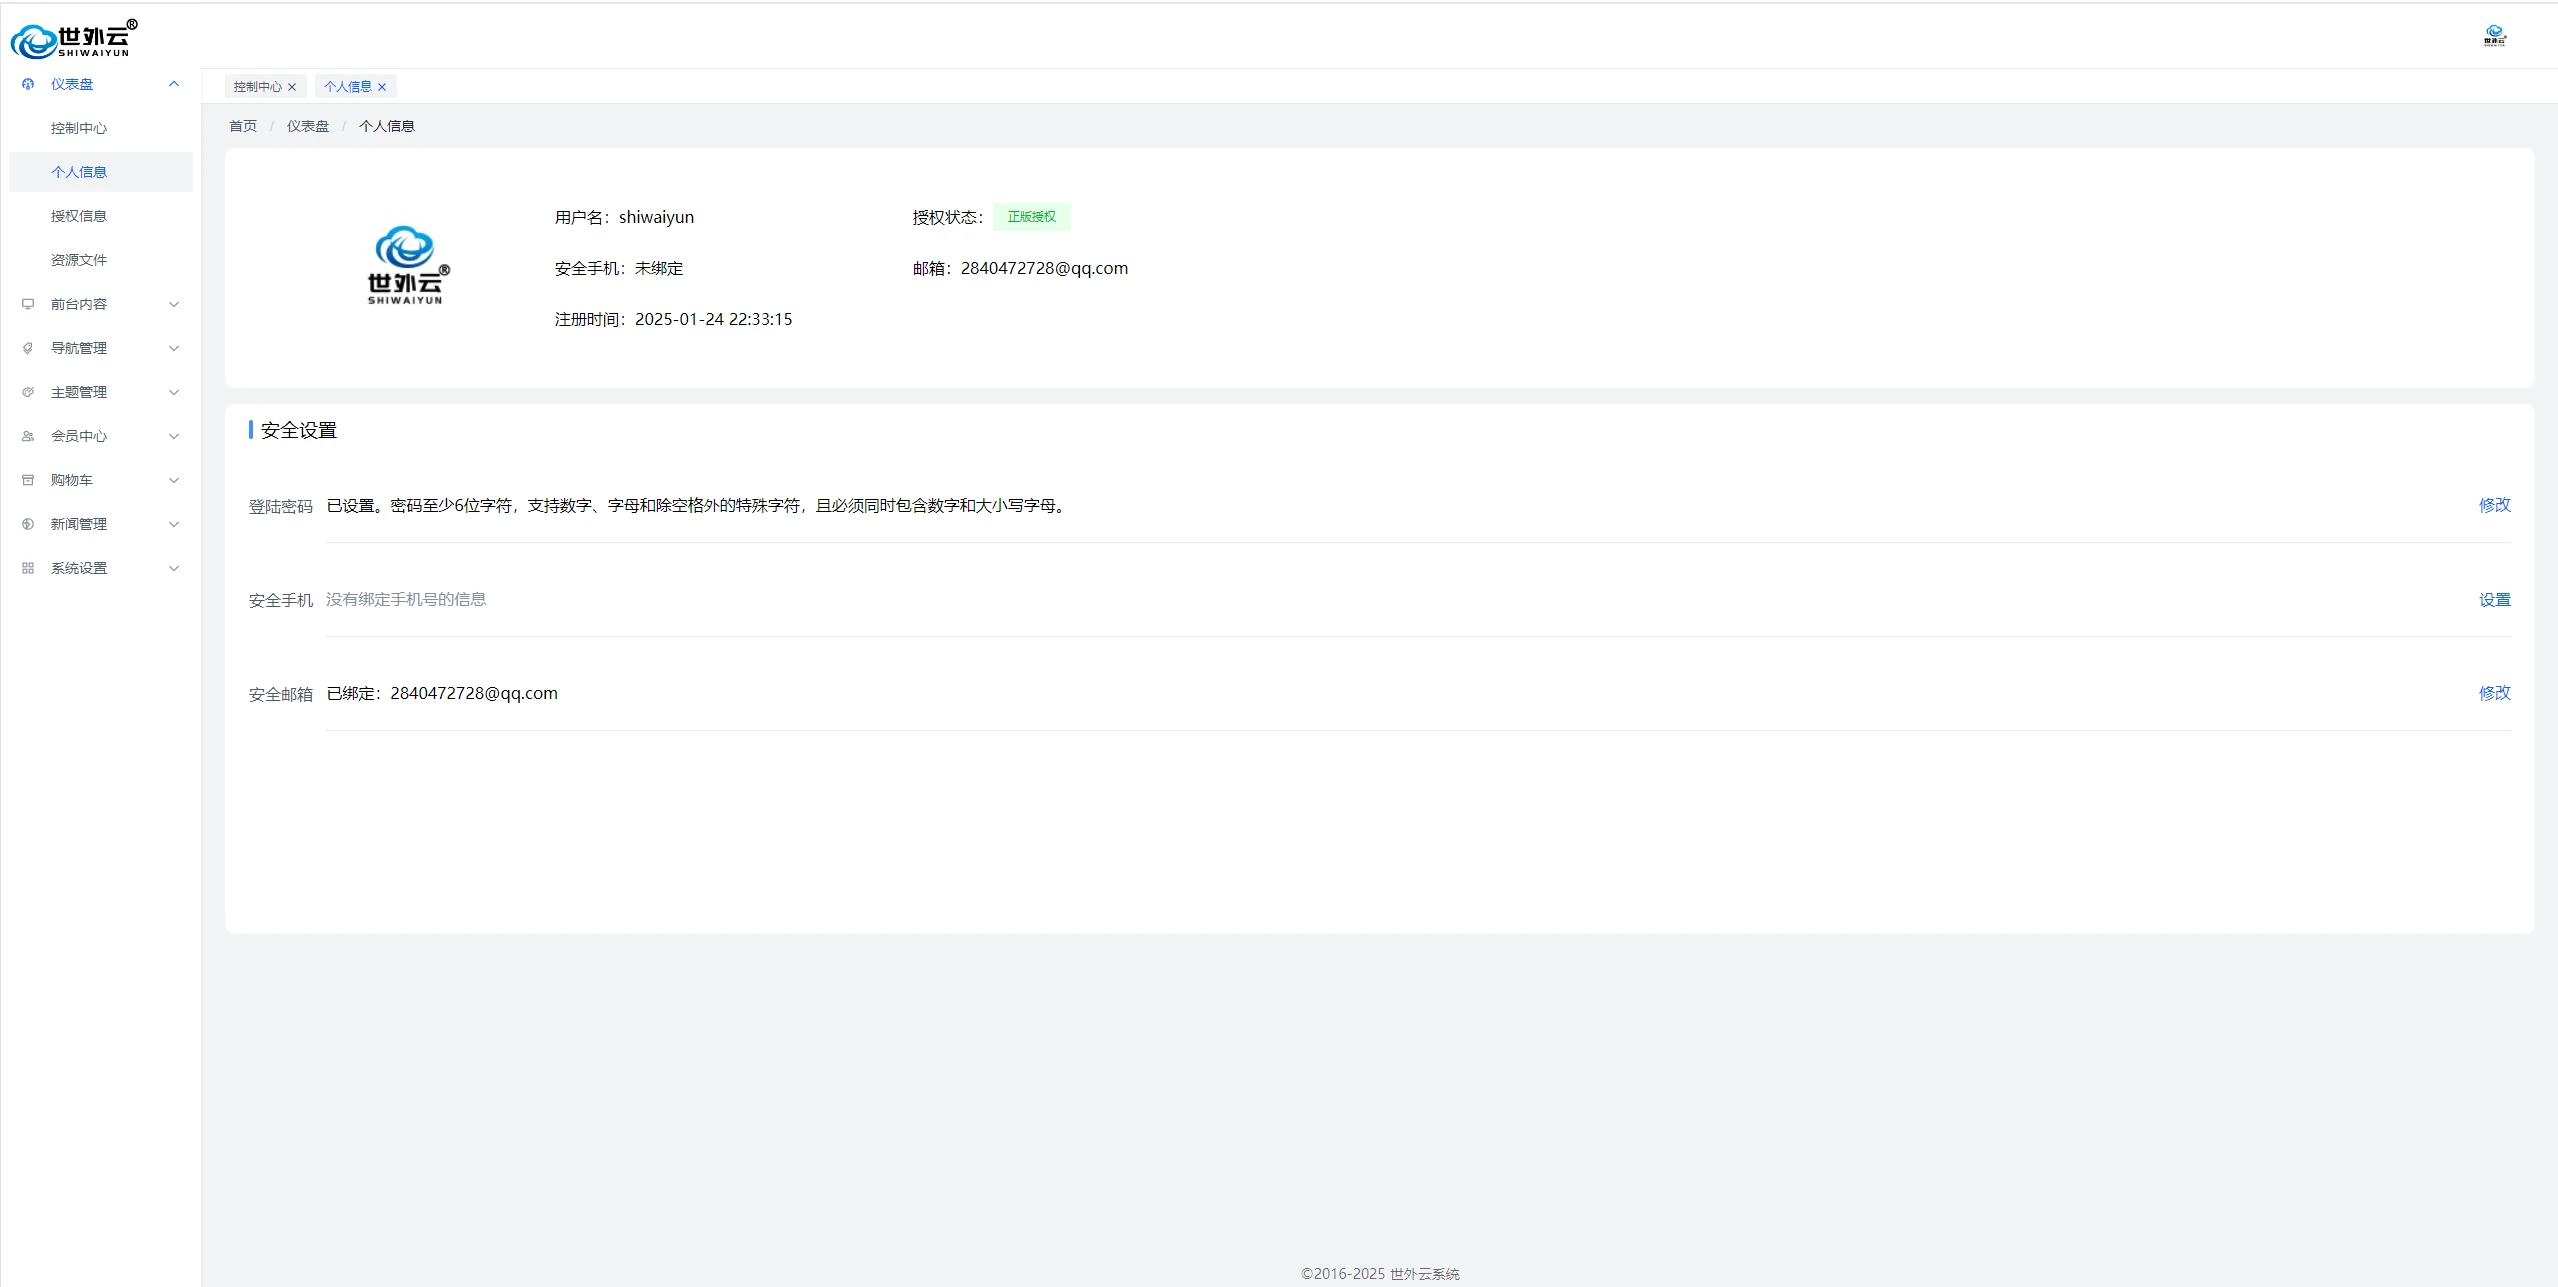Close the 个人信息 tab
The image size is (2558, 1287).
[x=382, y=87]
